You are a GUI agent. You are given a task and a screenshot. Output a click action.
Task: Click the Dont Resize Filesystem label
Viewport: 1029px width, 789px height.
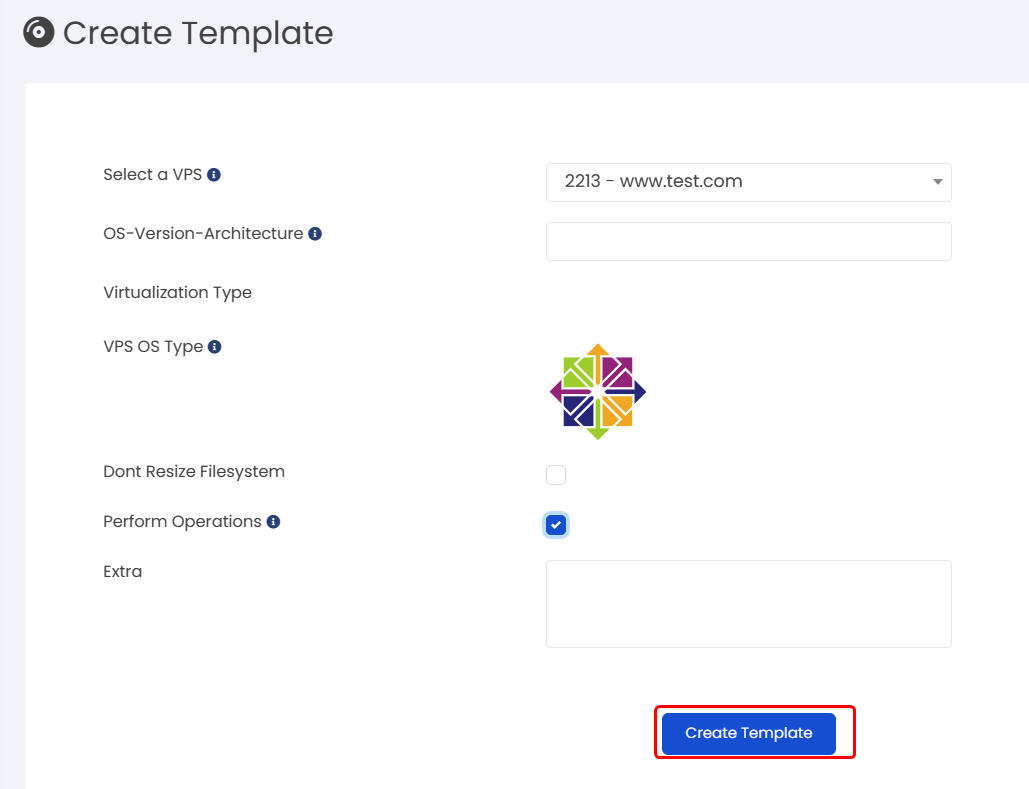click(x=194, y=472)
